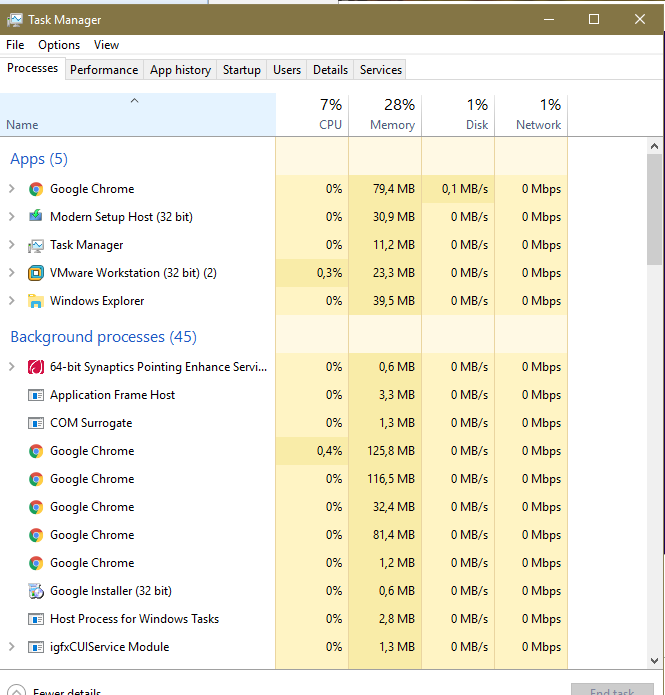Click the Synaptics Pointing Enhance Service icon
Screen dimensions: 665x695
coord(36,367)
